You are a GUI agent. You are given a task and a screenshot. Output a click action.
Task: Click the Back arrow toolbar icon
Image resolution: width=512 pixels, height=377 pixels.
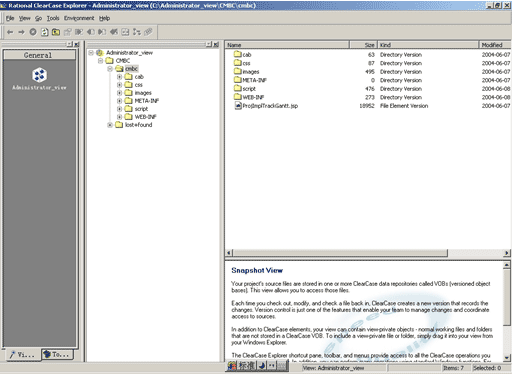(10, 32)
